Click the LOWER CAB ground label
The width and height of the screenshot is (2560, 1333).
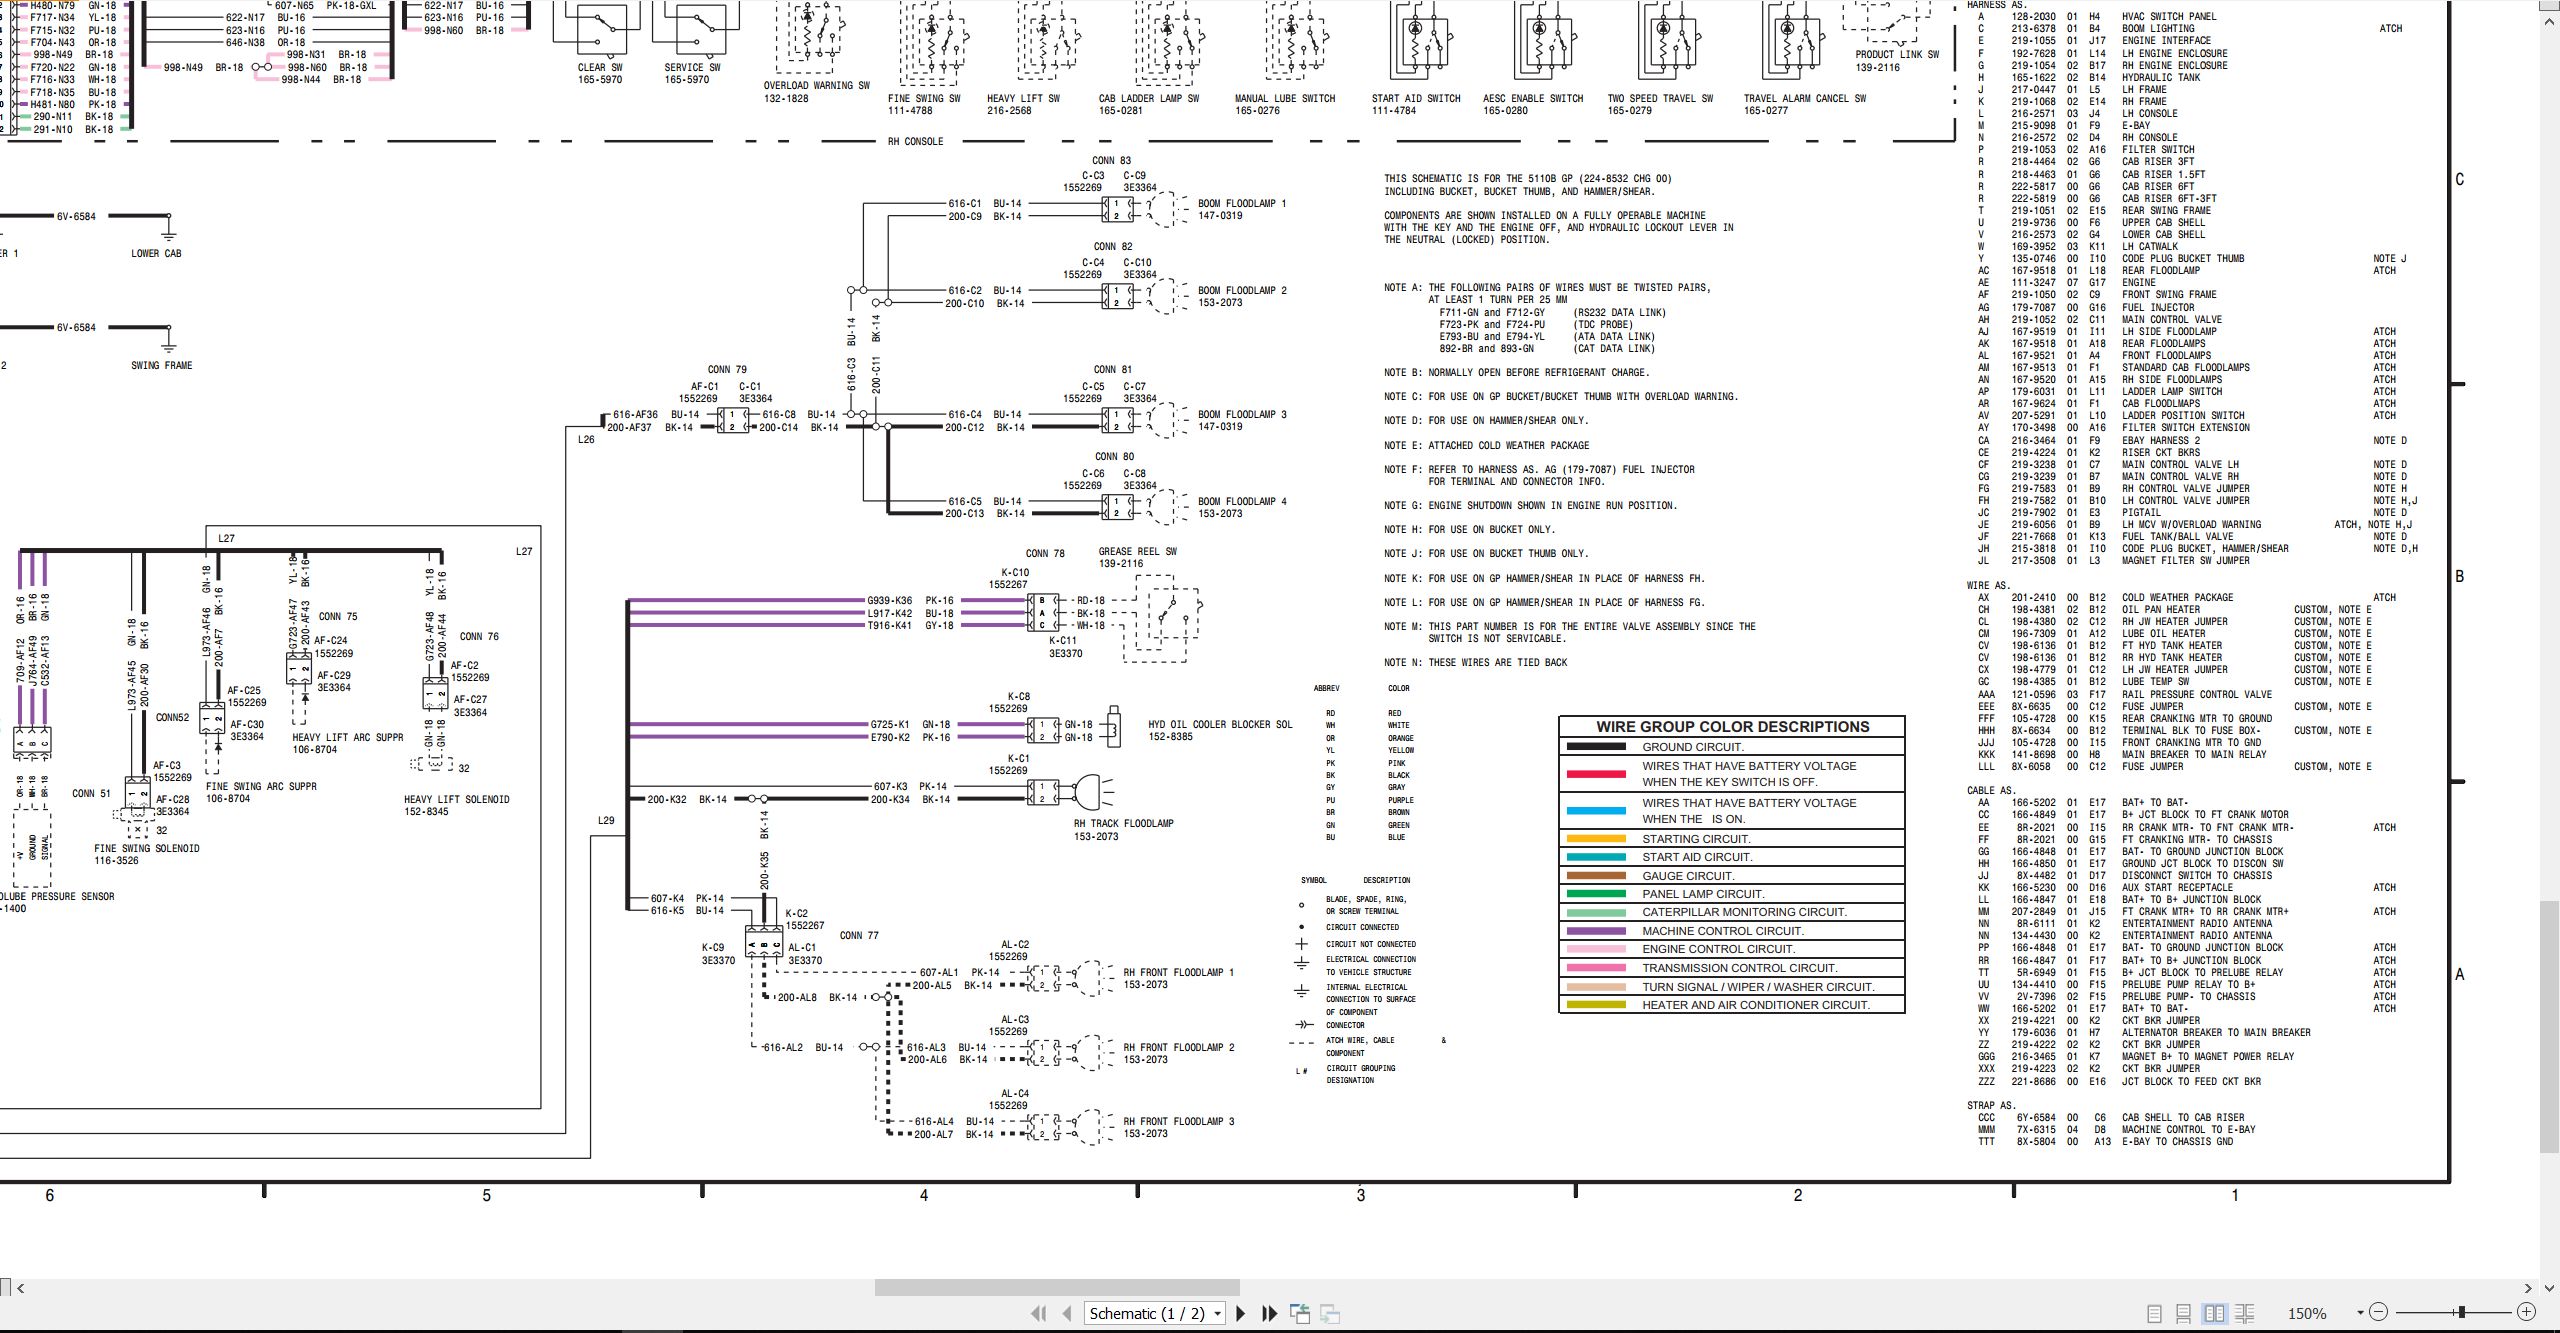pyautogui.click(x=156, y=253)
